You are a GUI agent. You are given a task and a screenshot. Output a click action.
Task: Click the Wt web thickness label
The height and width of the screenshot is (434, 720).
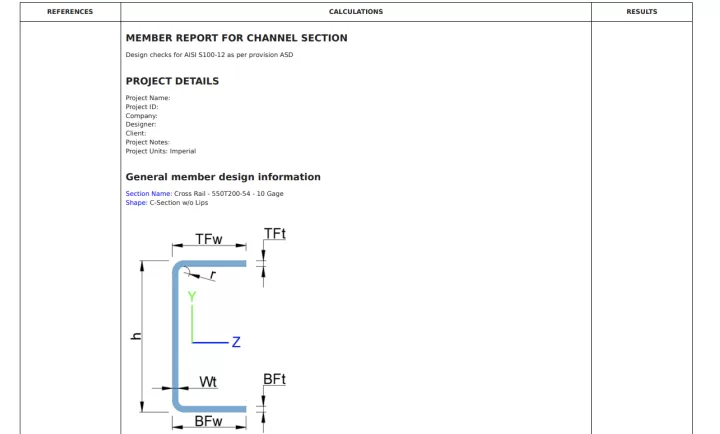click(208, 382)
